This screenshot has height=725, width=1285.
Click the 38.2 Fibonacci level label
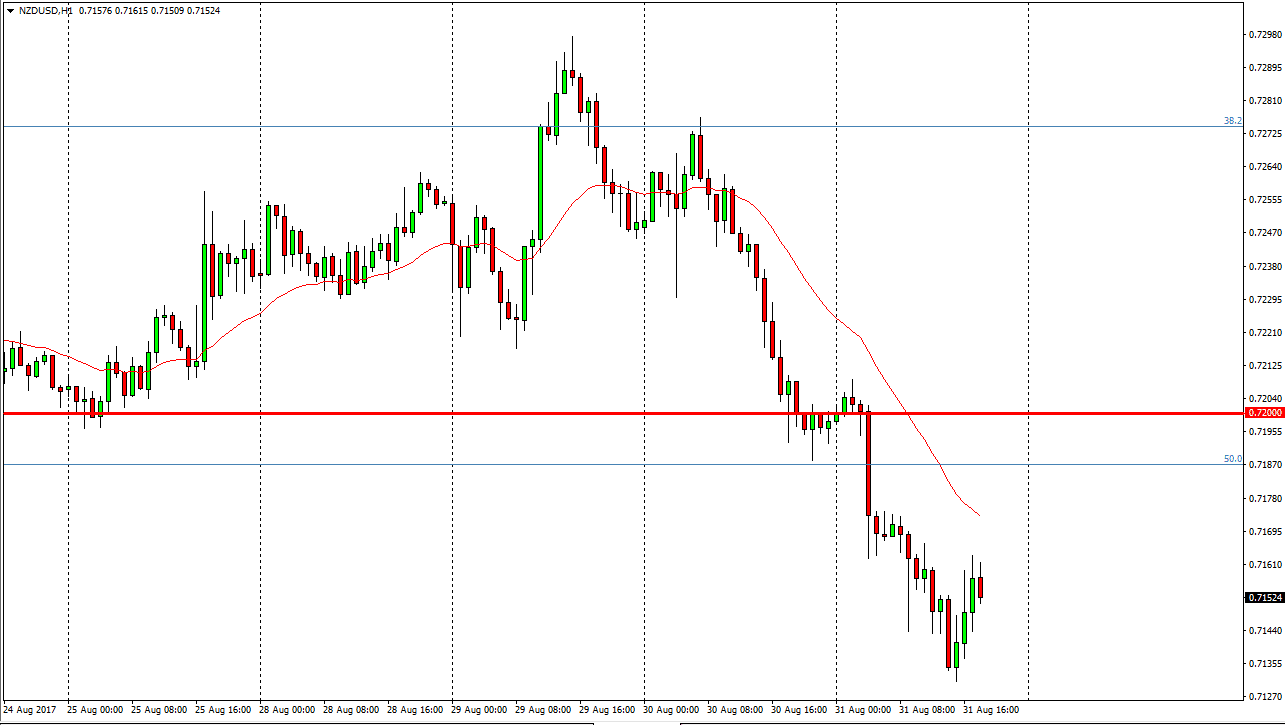click(1232, 121)
